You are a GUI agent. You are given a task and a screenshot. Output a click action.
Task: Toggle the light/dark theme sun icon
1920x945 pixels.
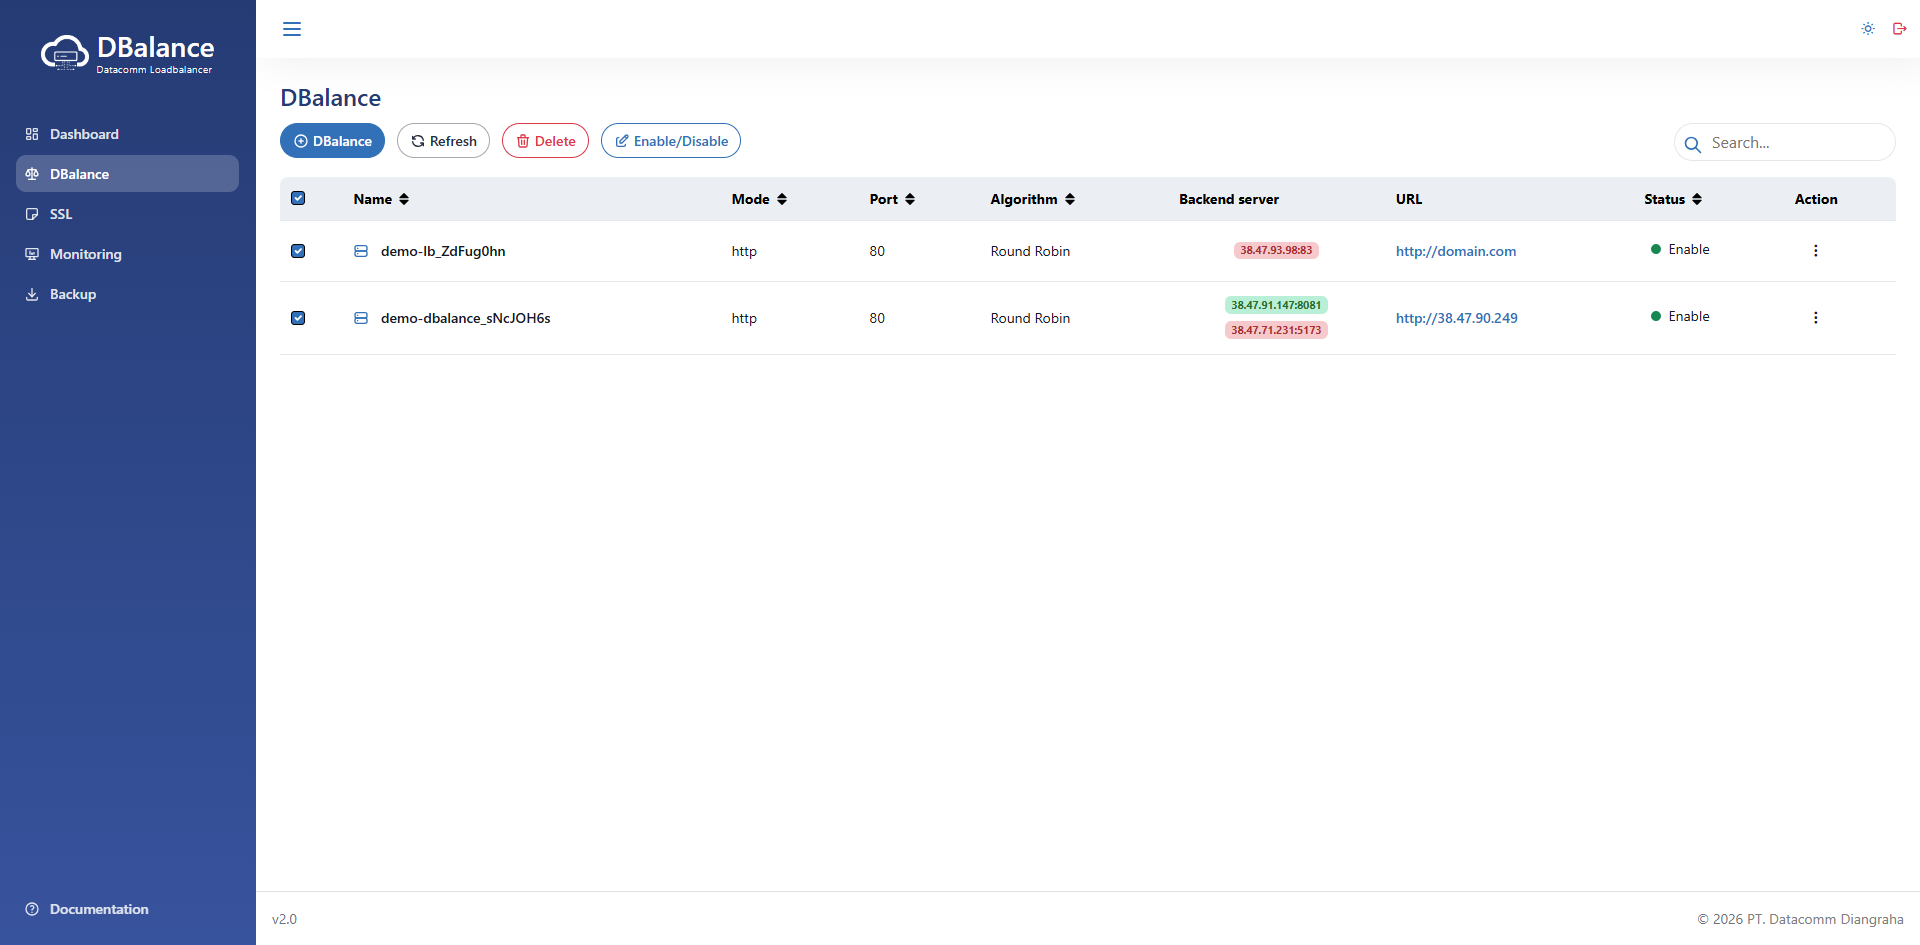[x=1867, y=29]
